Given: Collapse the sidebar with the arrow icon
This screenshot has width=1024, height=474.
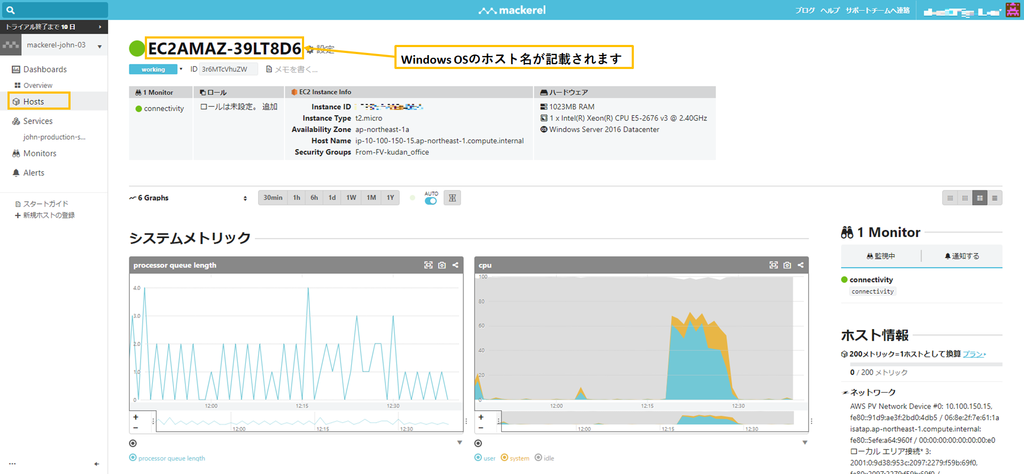Looking at the screenshot, I should click(97, 464).
